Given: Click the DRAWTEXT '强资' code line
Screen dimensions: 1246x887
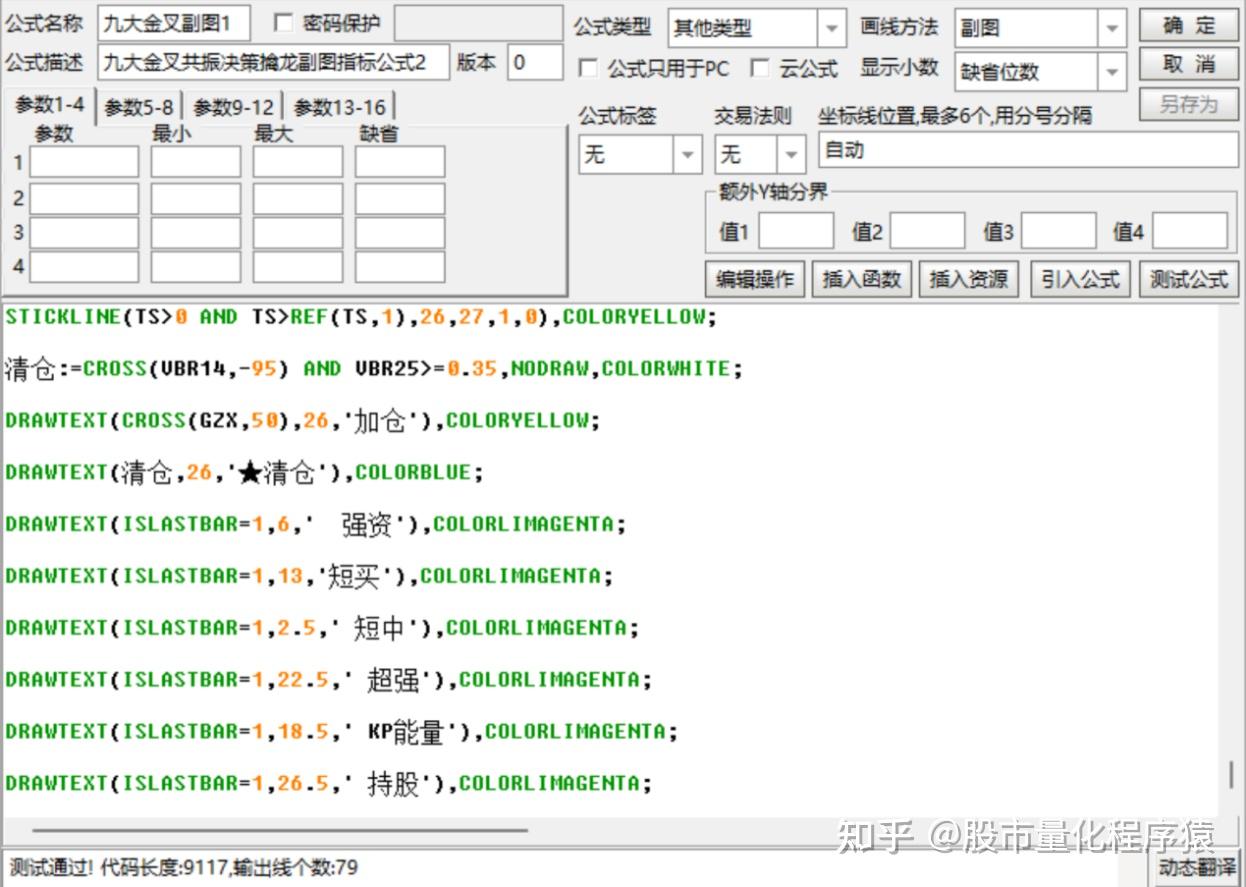Looking at the screenshot, I should click(x=316, y=524).
